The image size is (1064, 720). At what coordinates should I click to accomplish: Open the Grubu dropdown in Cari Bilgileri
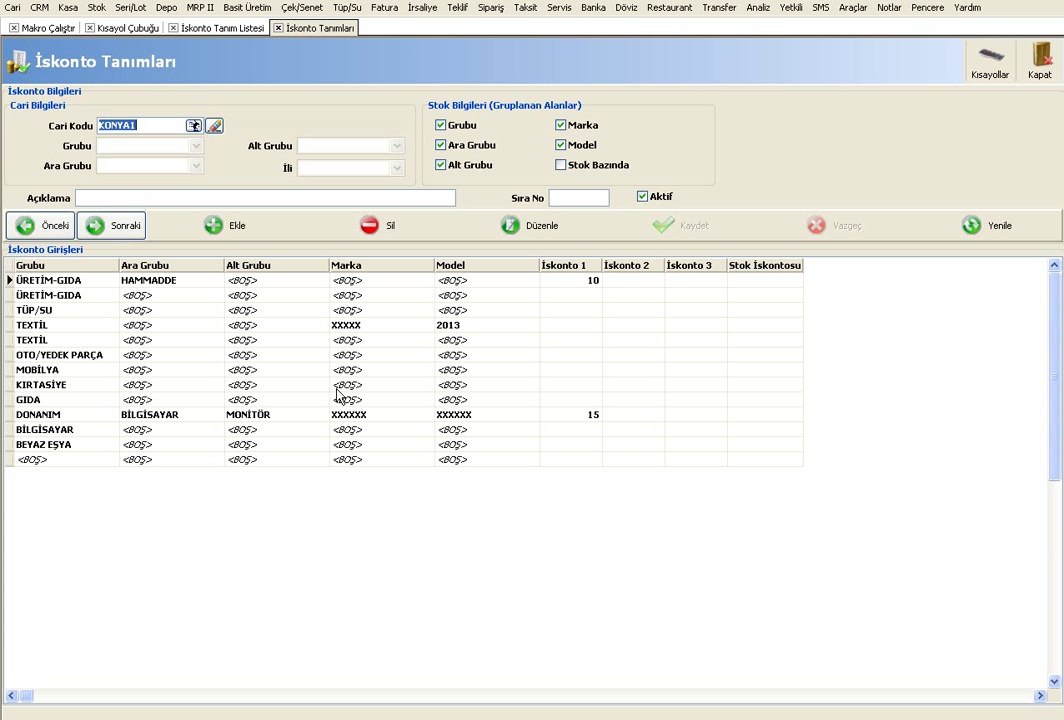click(196, 146)
